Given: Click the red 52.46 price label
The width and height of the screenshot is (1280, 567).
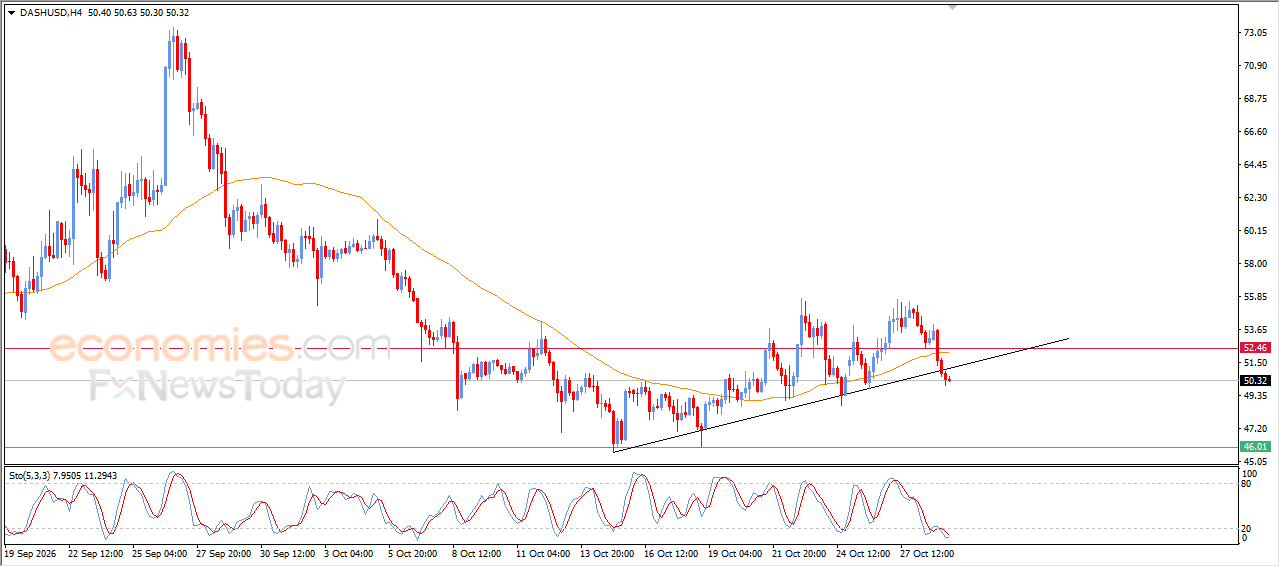Looking at the screenshot, I should [x=1255, y=348].
